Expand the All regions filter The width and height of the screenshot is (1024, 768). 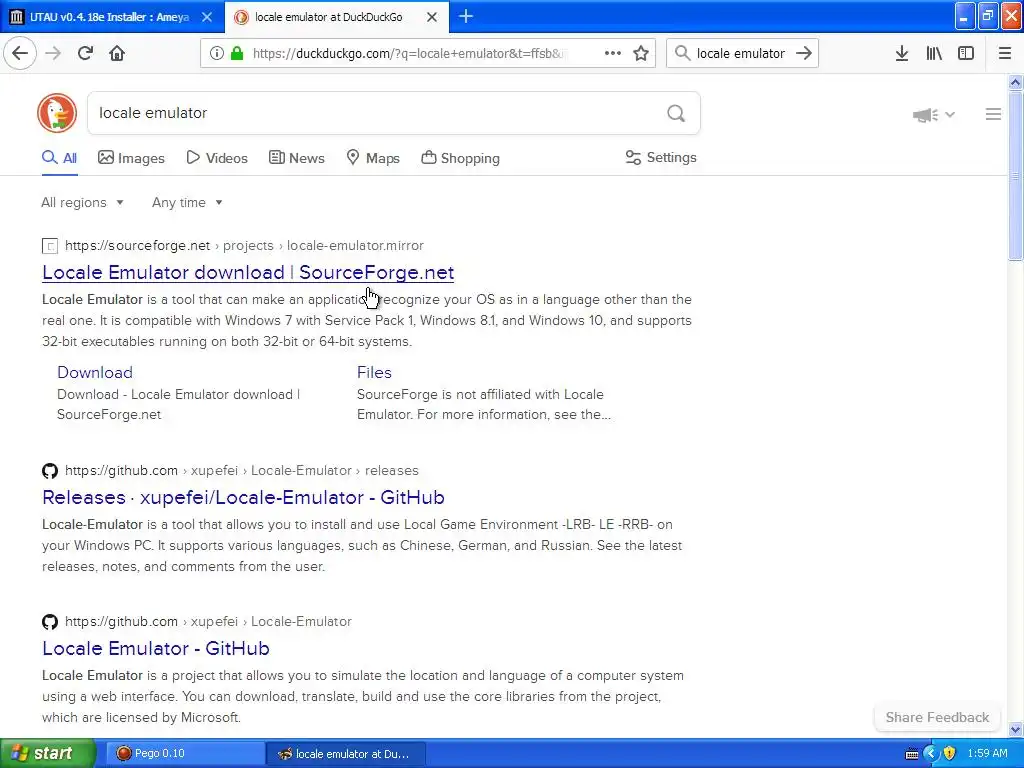click(82, 202)
